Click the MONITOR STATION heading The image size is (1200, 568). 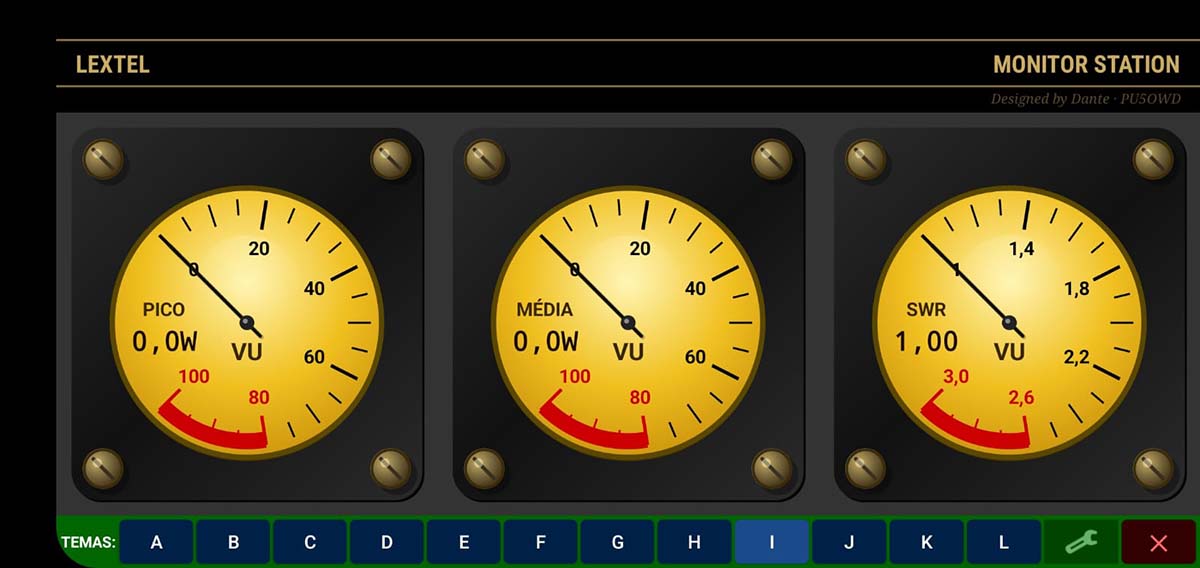pyautogui.click(x=1086, y=65)
